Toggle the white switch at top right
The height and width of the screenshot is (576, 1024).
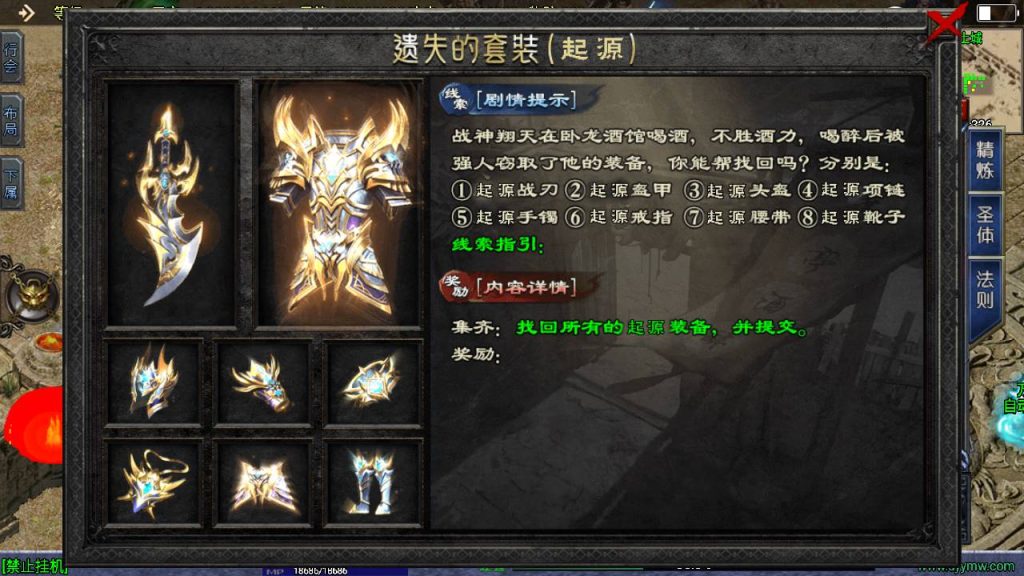[x=996, y=13]
